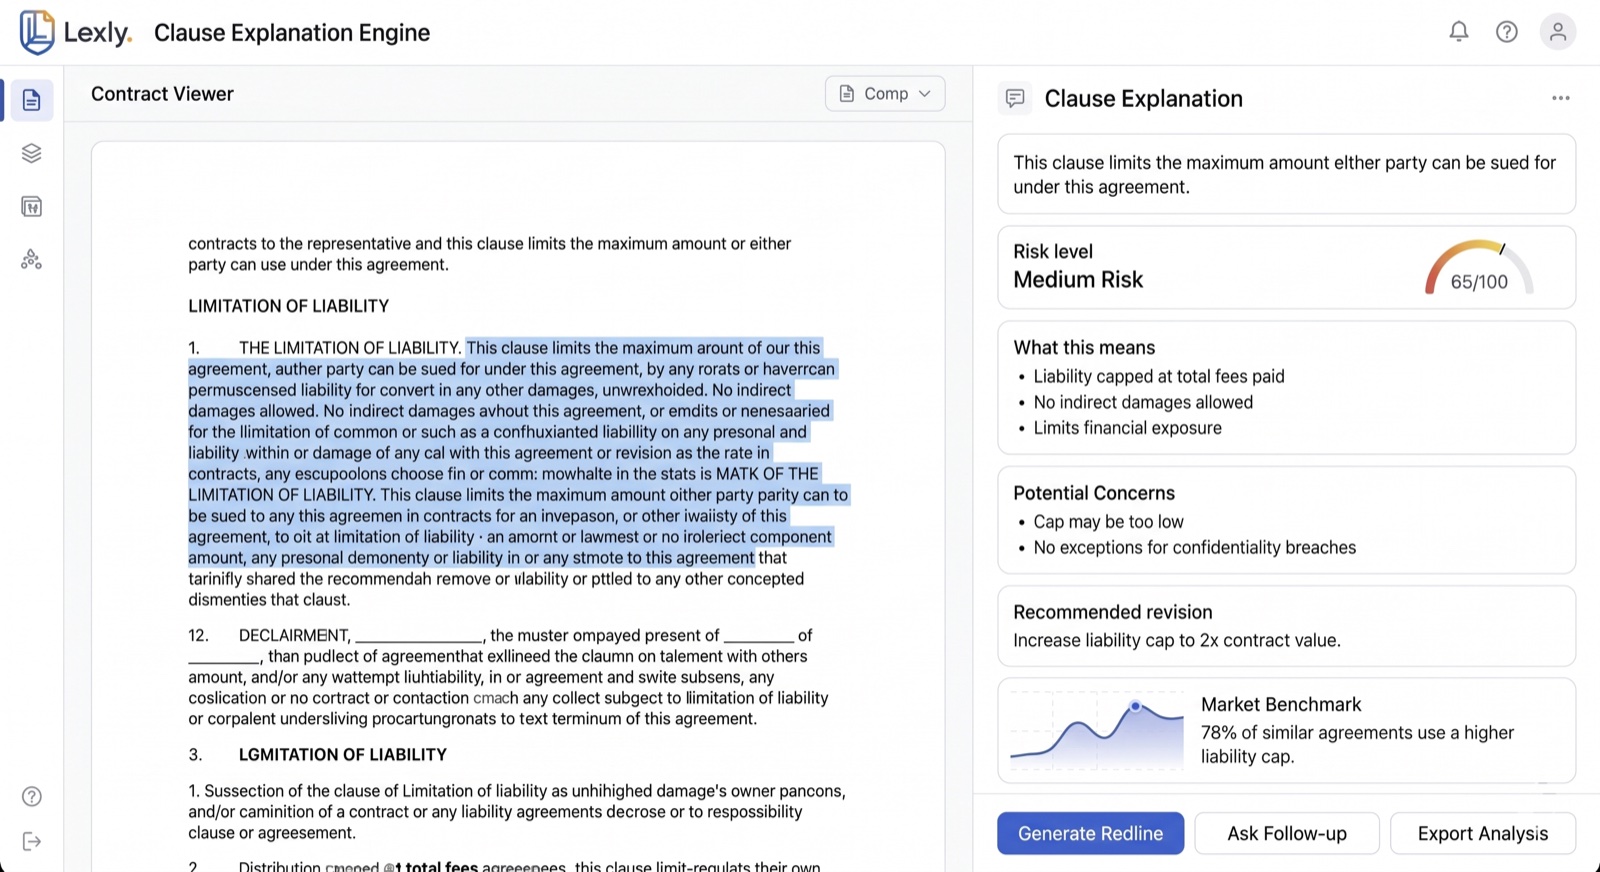
Task: Click the Market Benchmark chart thumbnail
Action: [1097, 731]
